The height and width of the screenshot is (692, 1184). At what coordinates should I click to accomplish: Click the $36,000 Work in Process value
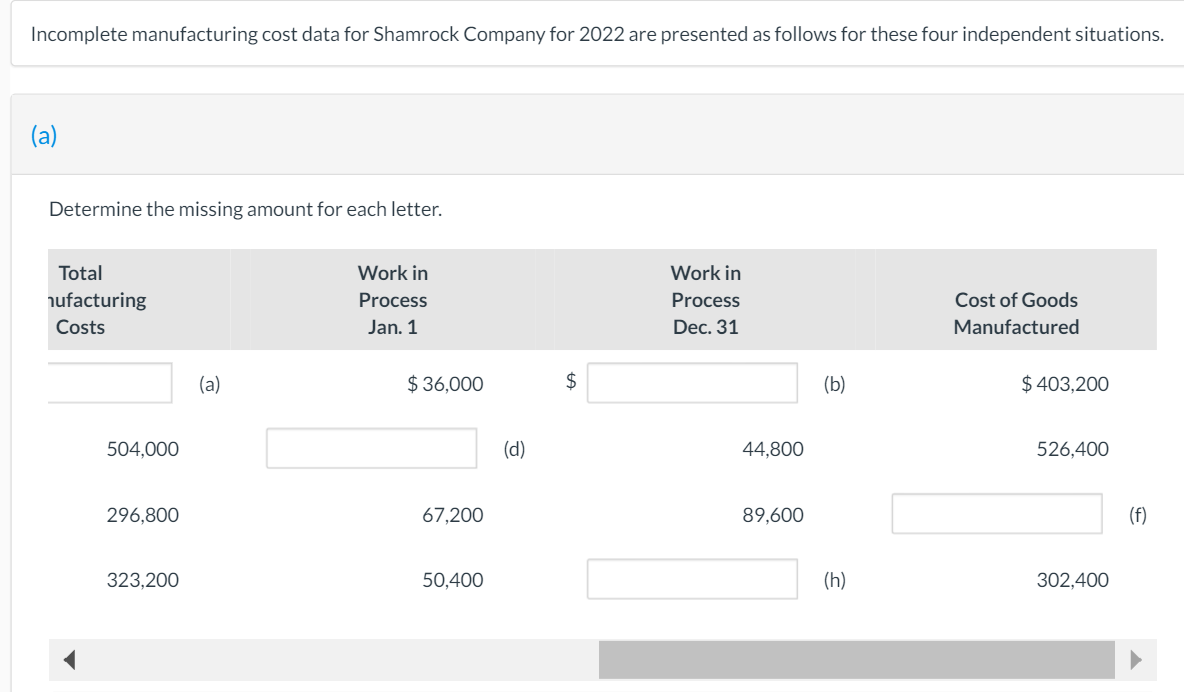445,384
